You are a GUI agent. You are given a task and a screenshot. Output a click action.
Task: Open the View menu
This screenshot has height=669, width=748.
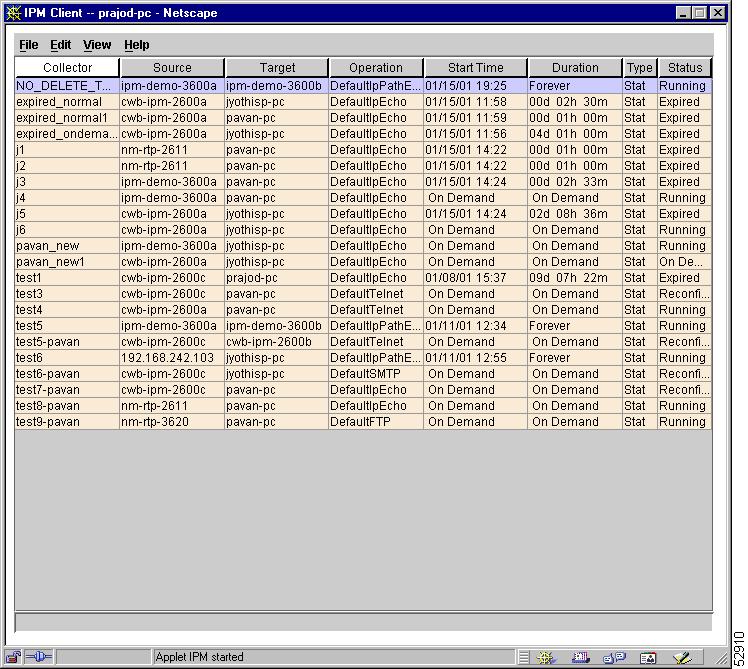coord(97,45)
